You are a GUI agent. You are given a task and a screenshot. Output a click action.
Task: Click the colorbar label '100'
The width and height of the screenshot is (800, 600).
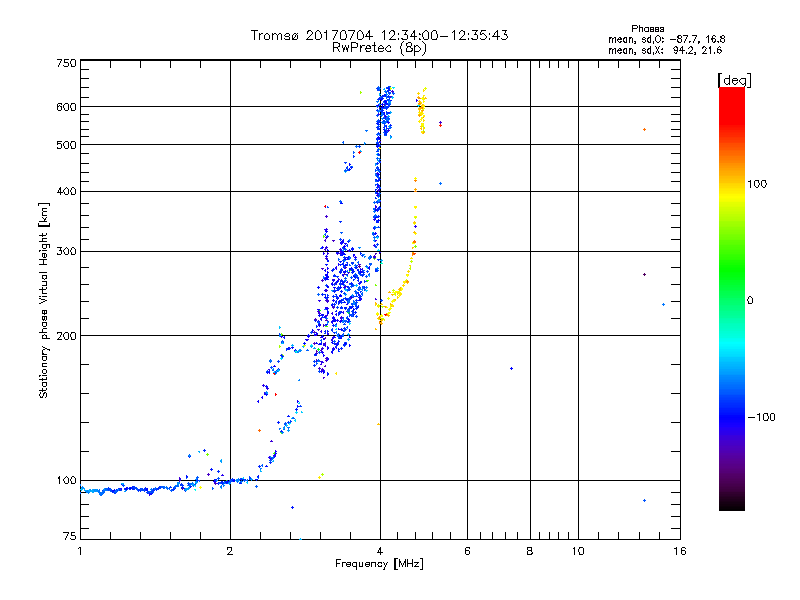tap(757, 184)
